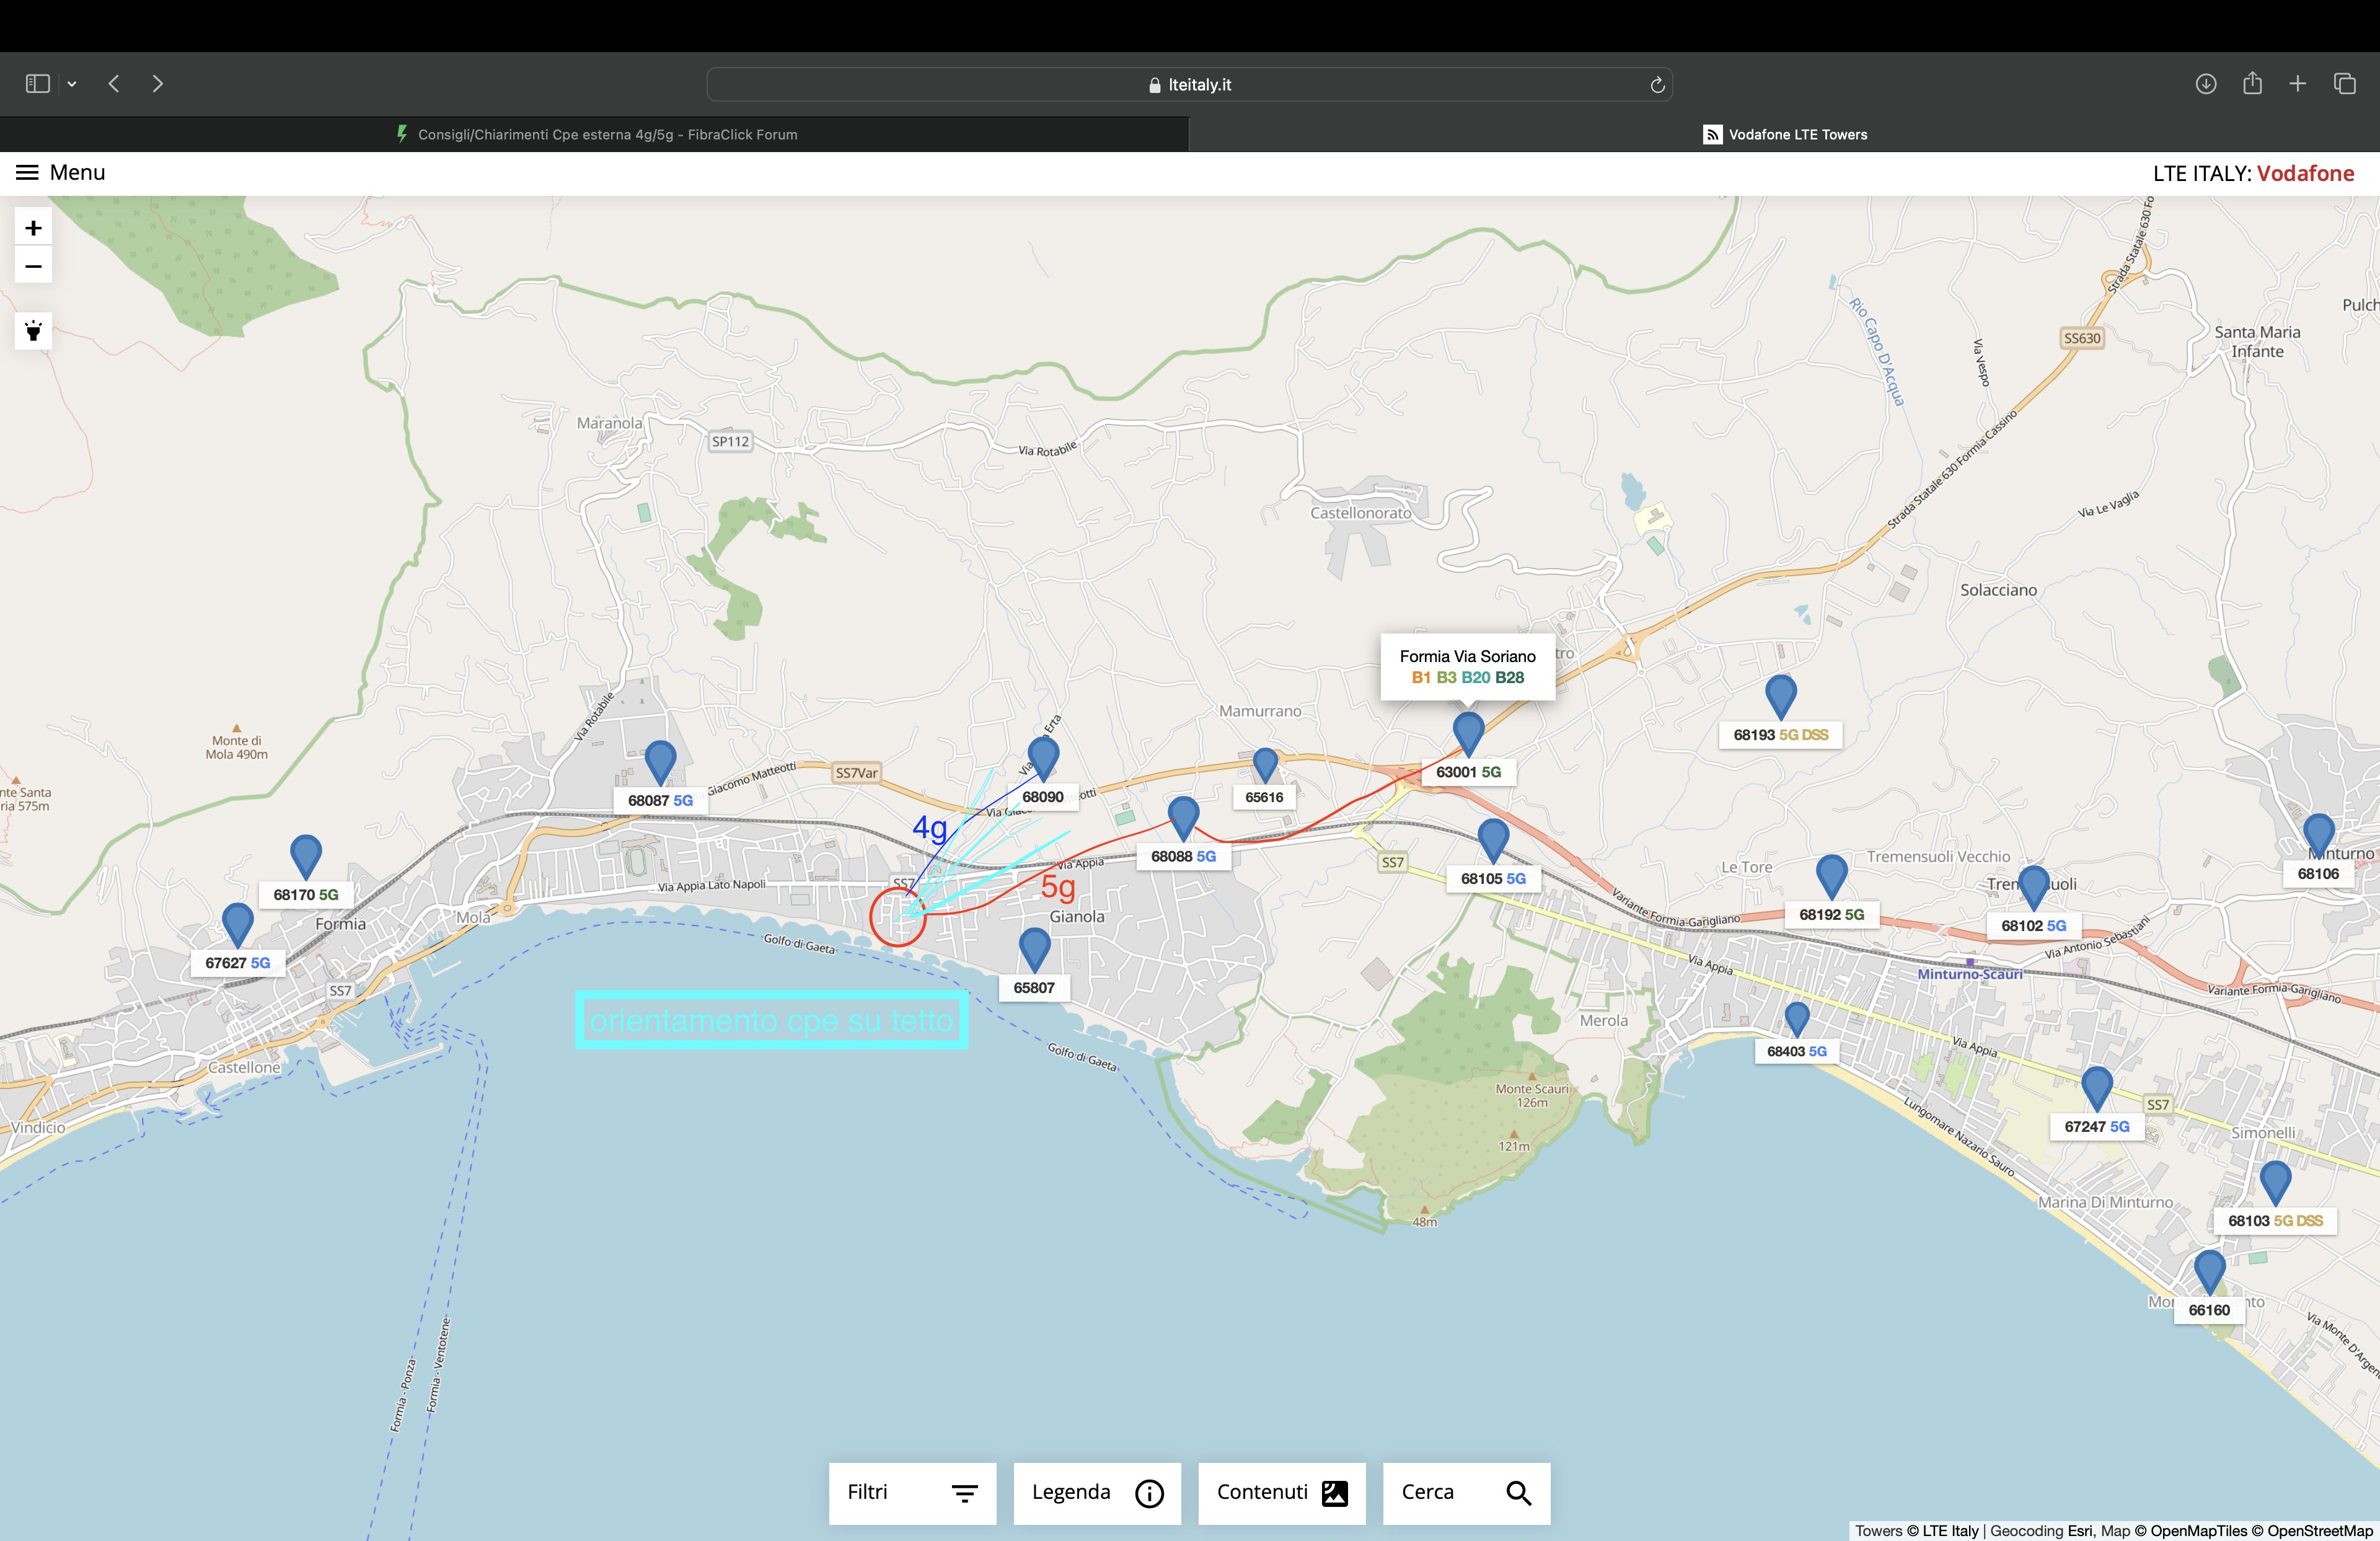
Task: Open Cerca search box
Action: (x=1466, y=1493)
